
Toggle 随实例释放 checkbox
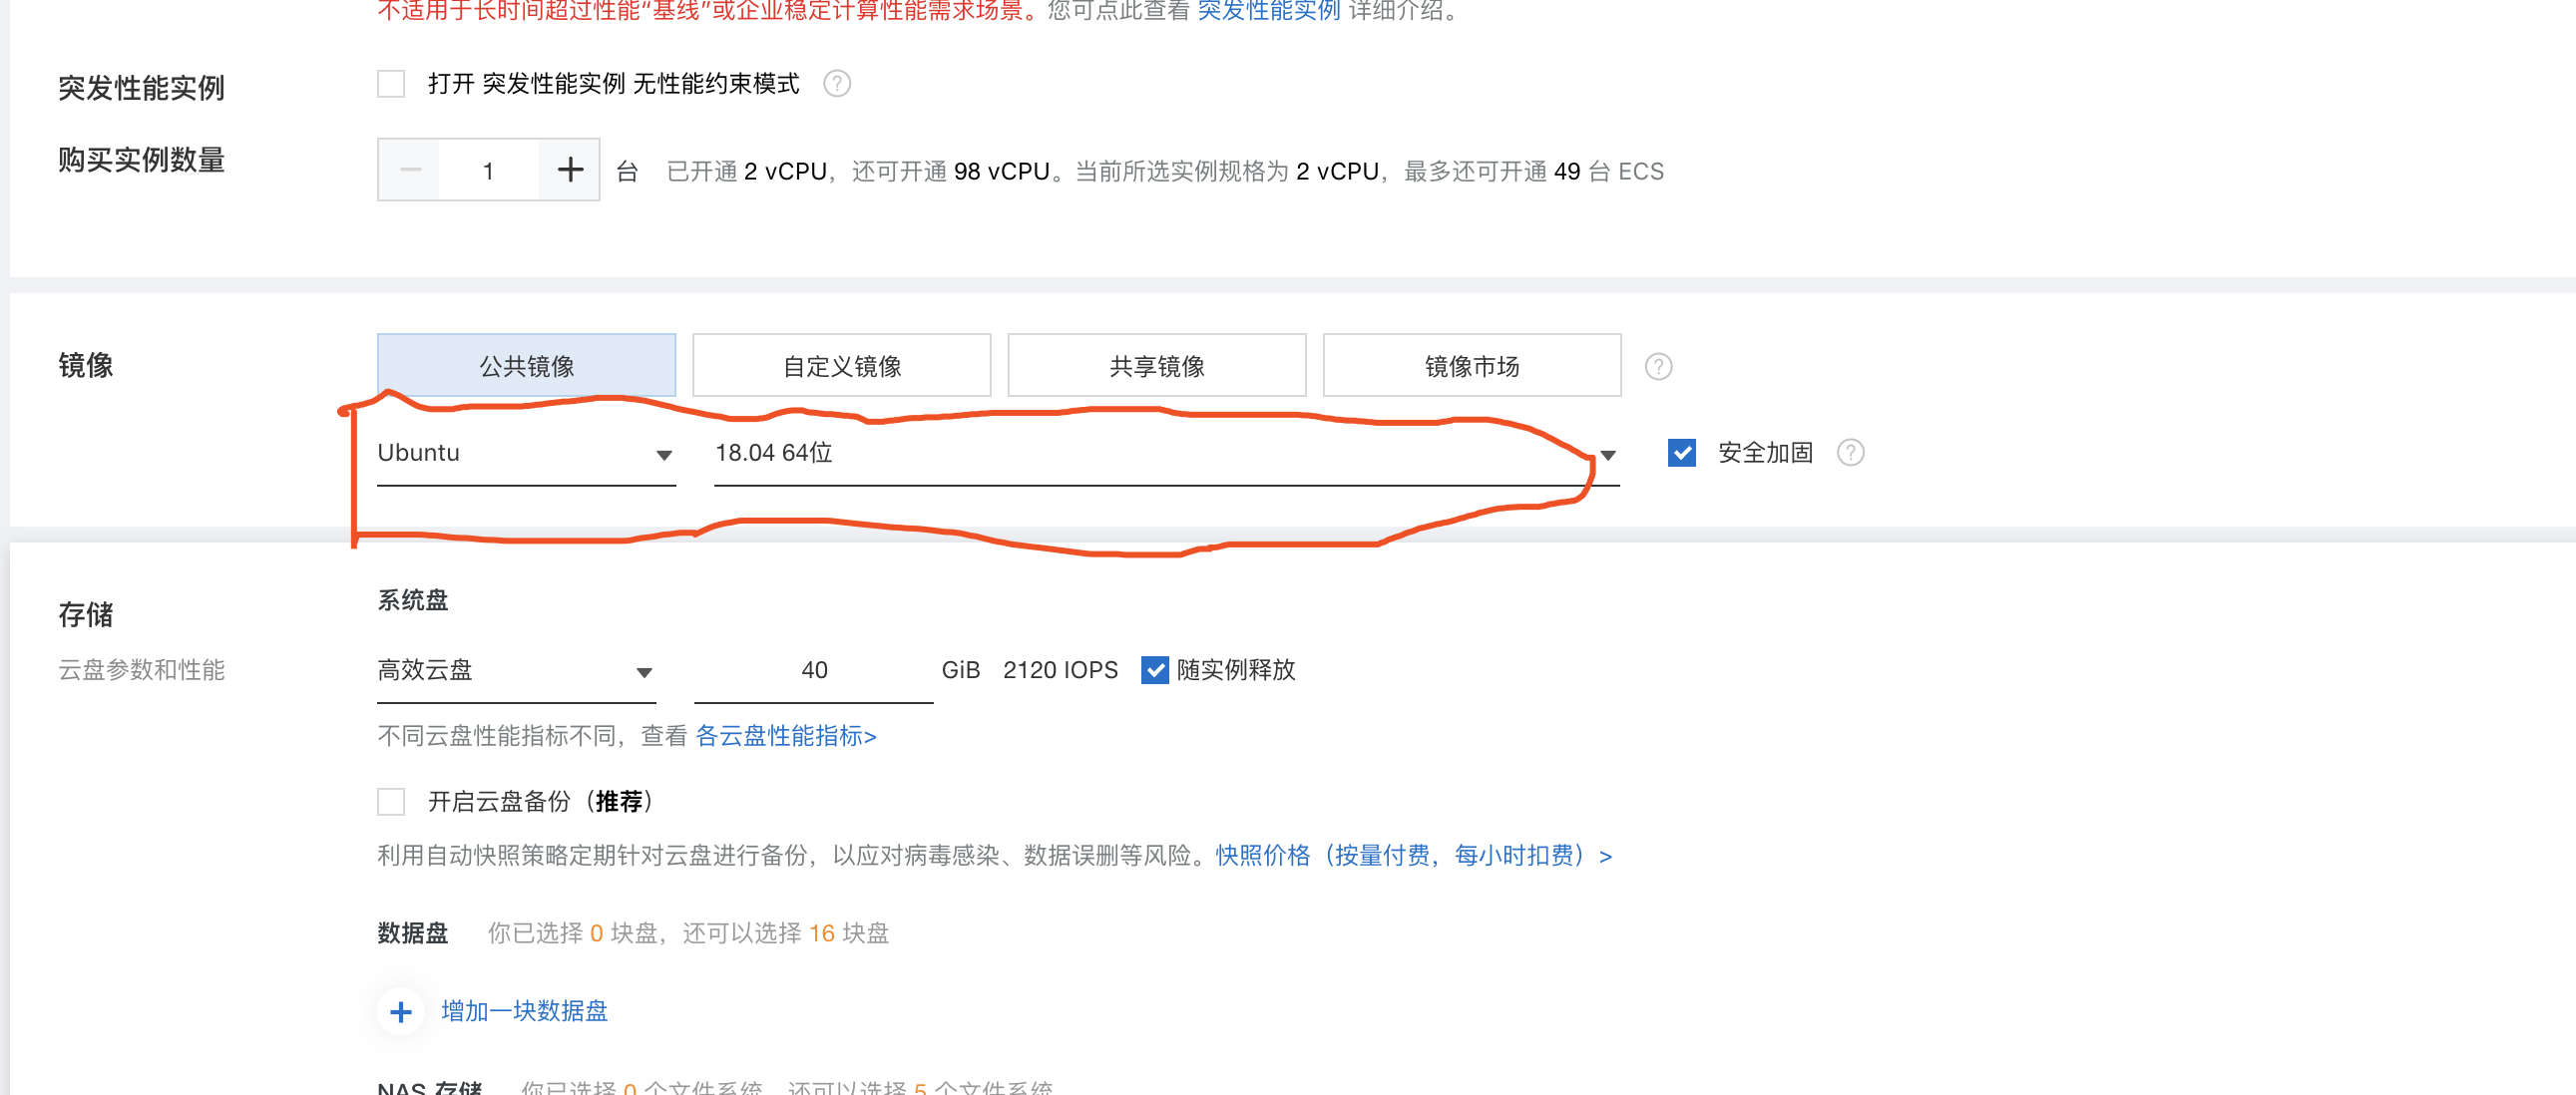(1154, 670)
